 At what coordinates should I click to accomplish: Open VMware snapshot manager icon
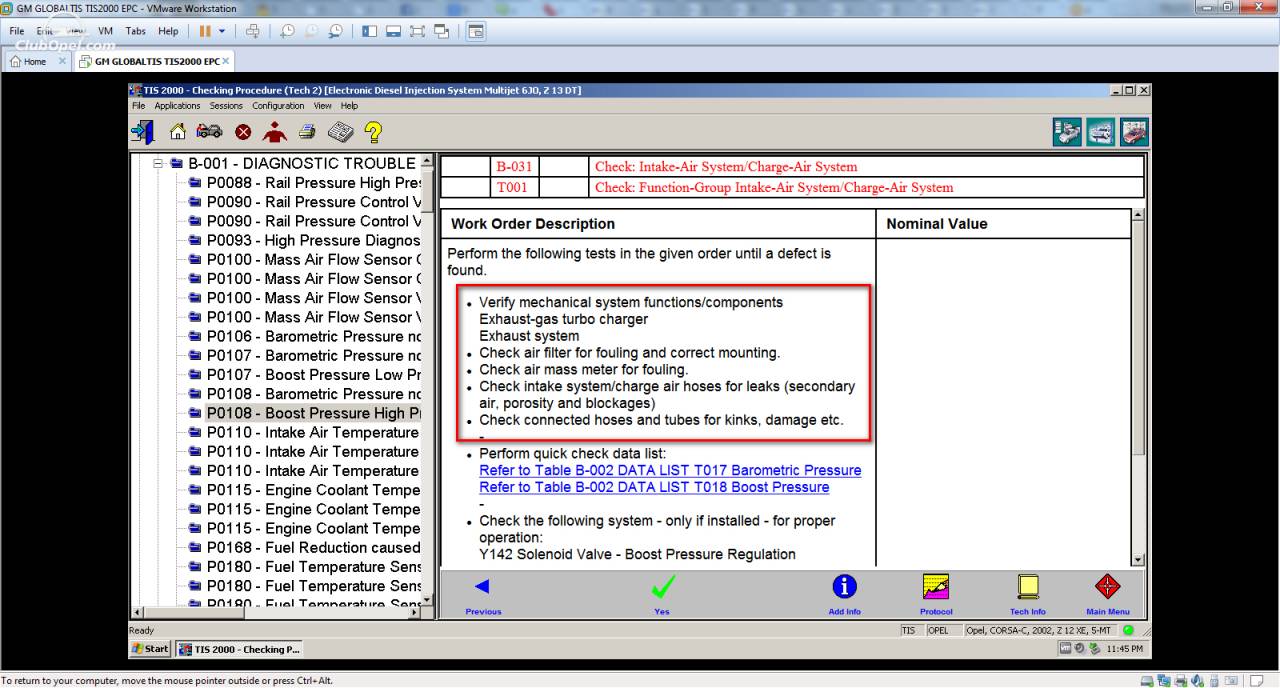click(335, 31)
